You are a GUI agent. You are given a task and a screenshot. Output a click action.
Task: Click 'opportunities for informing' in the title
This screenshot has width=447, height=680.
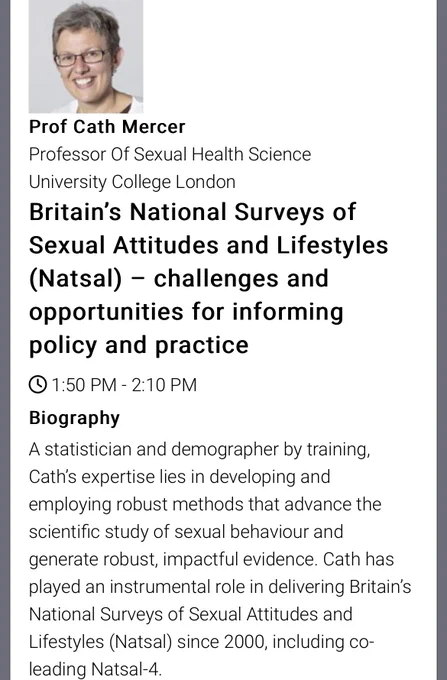tap(186, 312)
